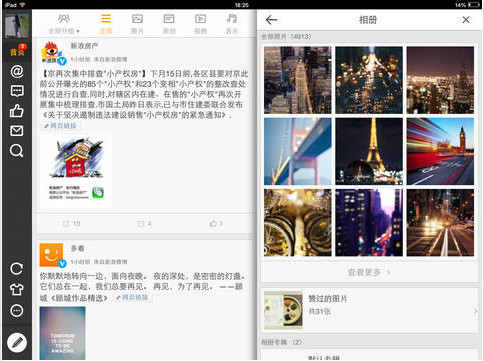Click the circular refresh icon
This screenshot has width=484, height=361.
17,269
